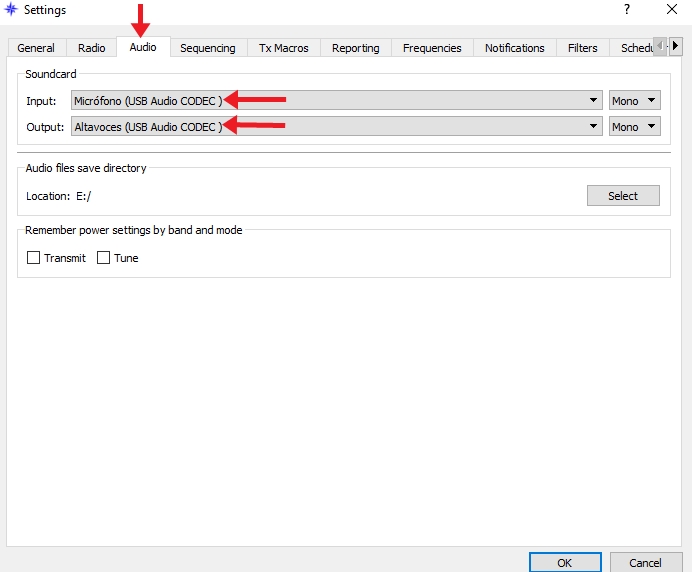Open the Input soundcard device dropdown
This screenshot has height=572, width=692.
336,100
